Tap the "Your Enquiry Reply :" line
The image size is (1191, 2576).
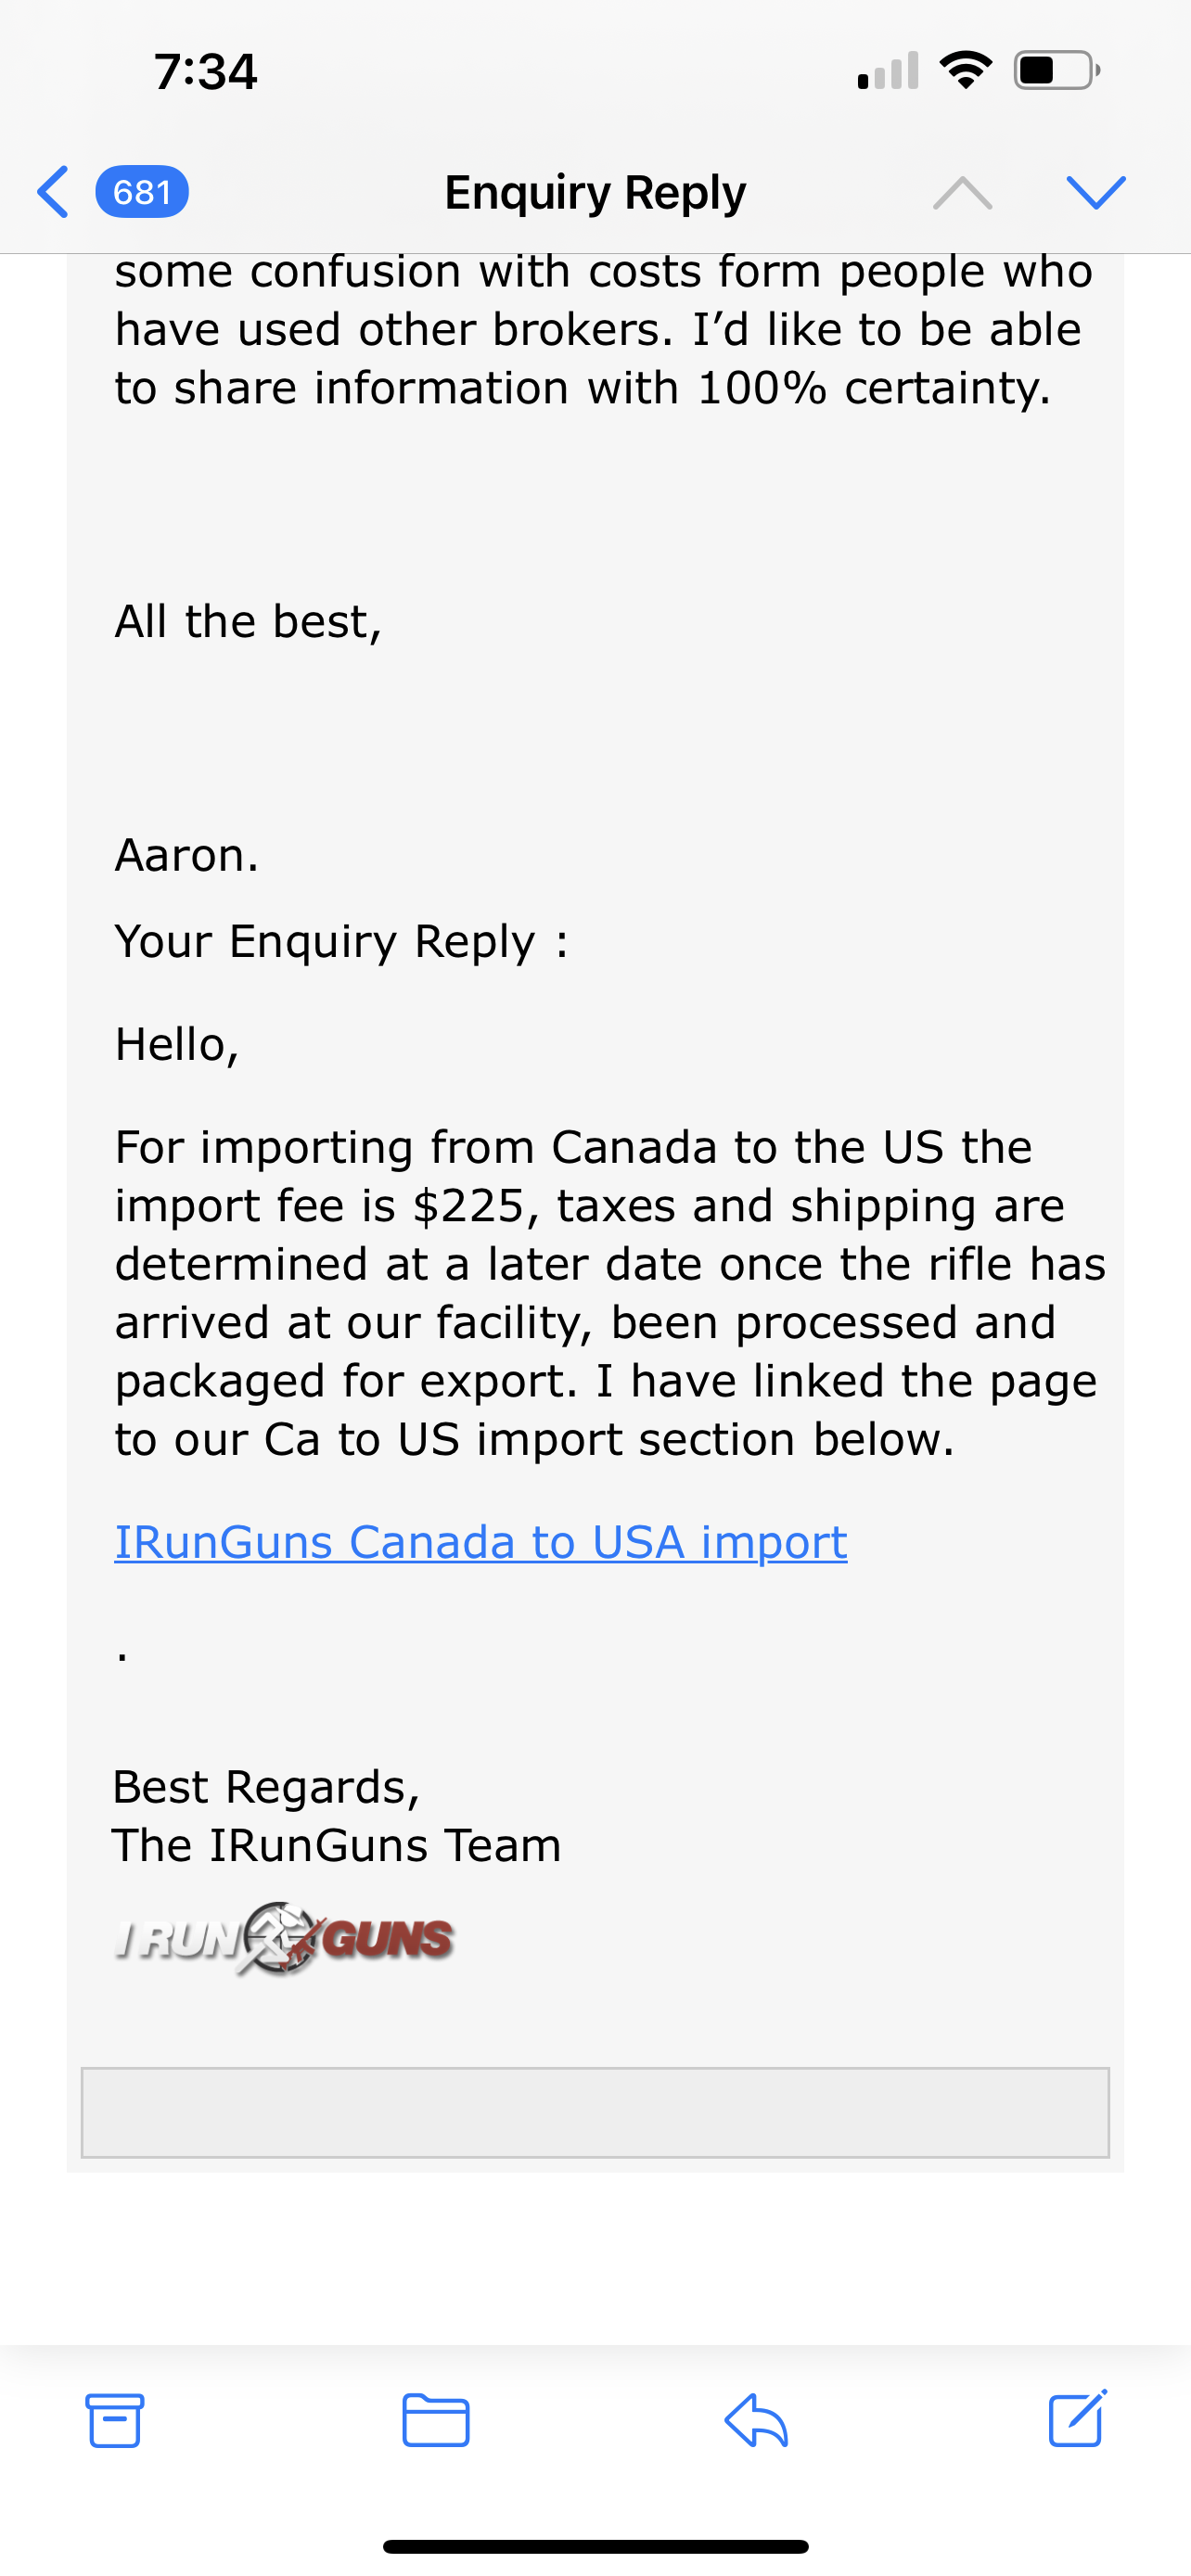pos(342,941)
